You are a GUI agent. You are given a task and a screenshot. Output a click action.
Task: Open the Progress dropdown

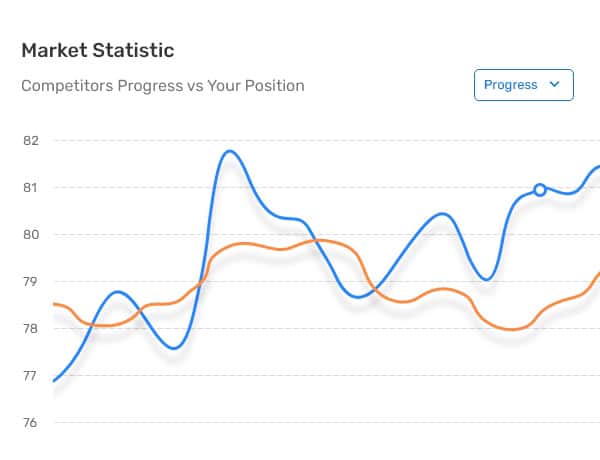(x=523, y=85)
